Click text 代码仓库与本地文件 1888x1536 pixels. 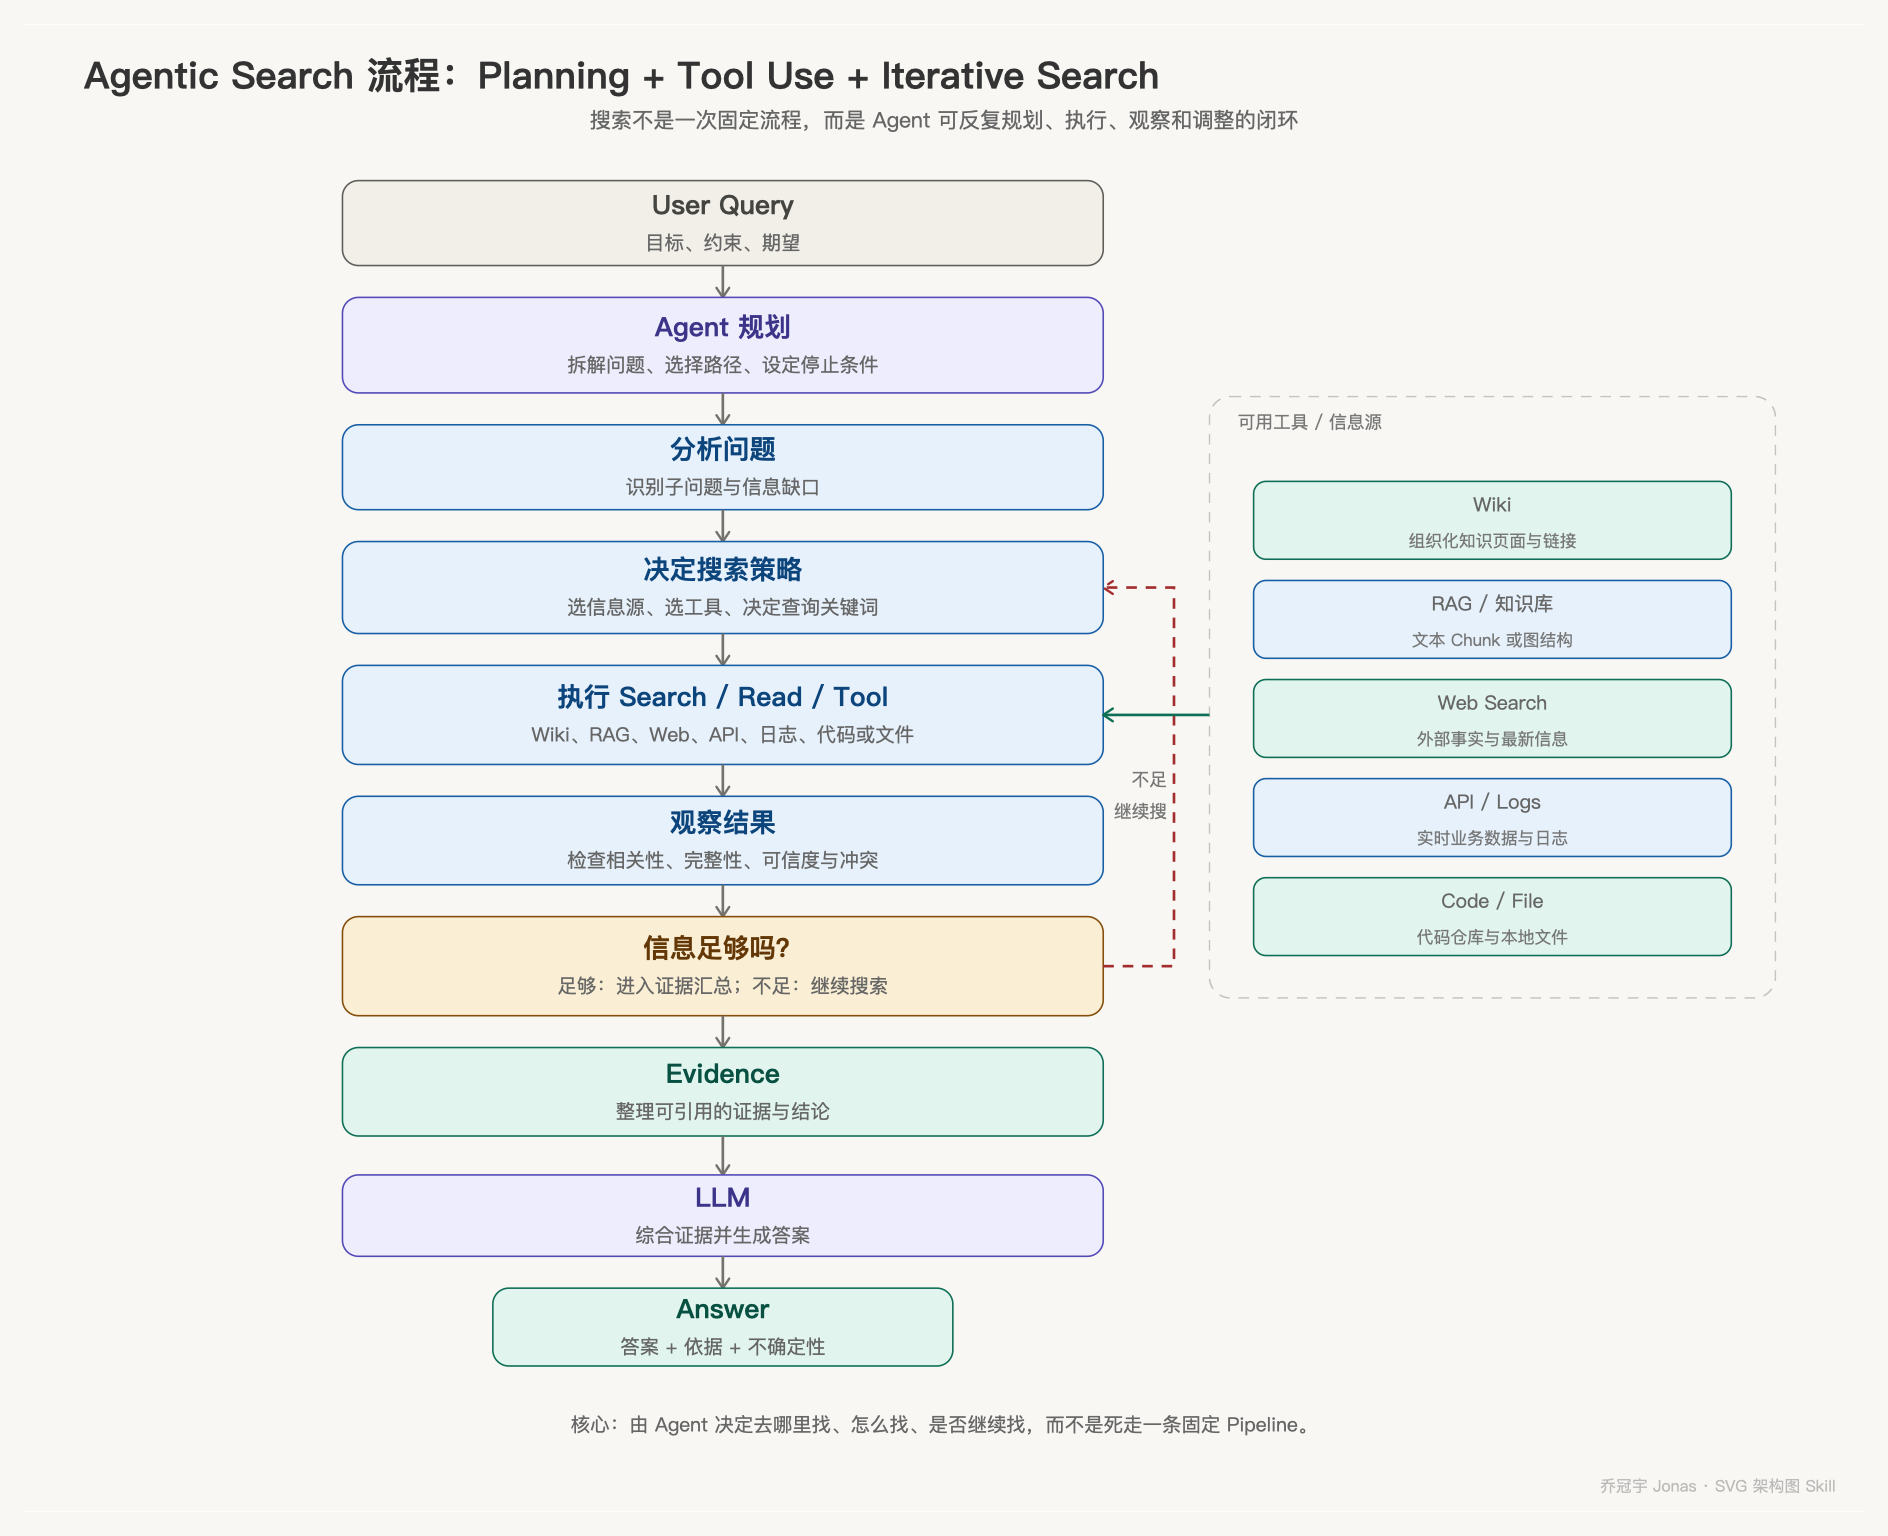pyautogui.click(x=1492, y=937)
